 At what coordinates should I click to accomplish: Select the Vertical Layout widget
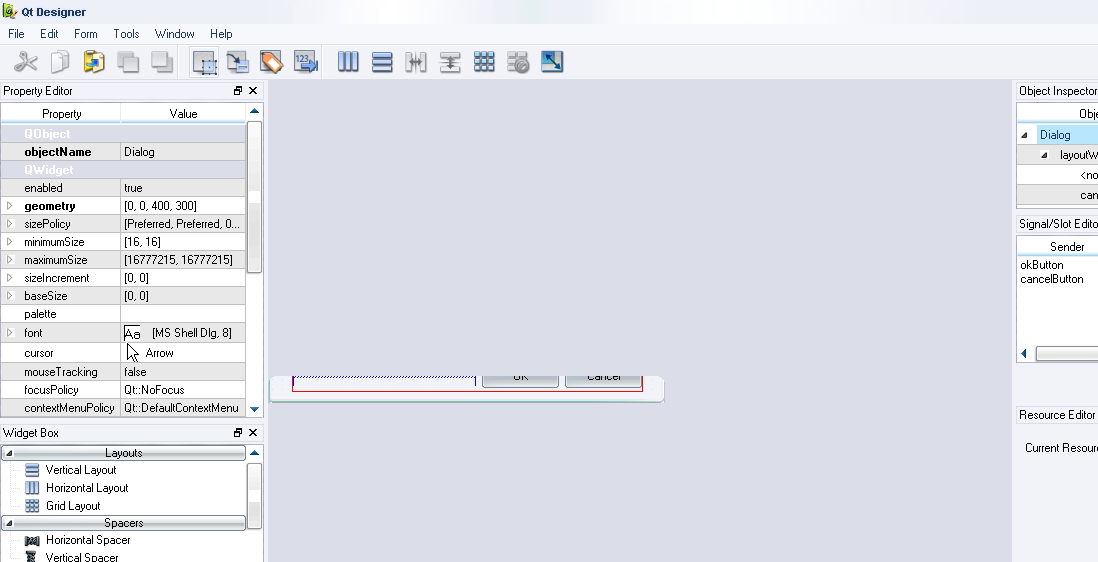tap(70, 470)
